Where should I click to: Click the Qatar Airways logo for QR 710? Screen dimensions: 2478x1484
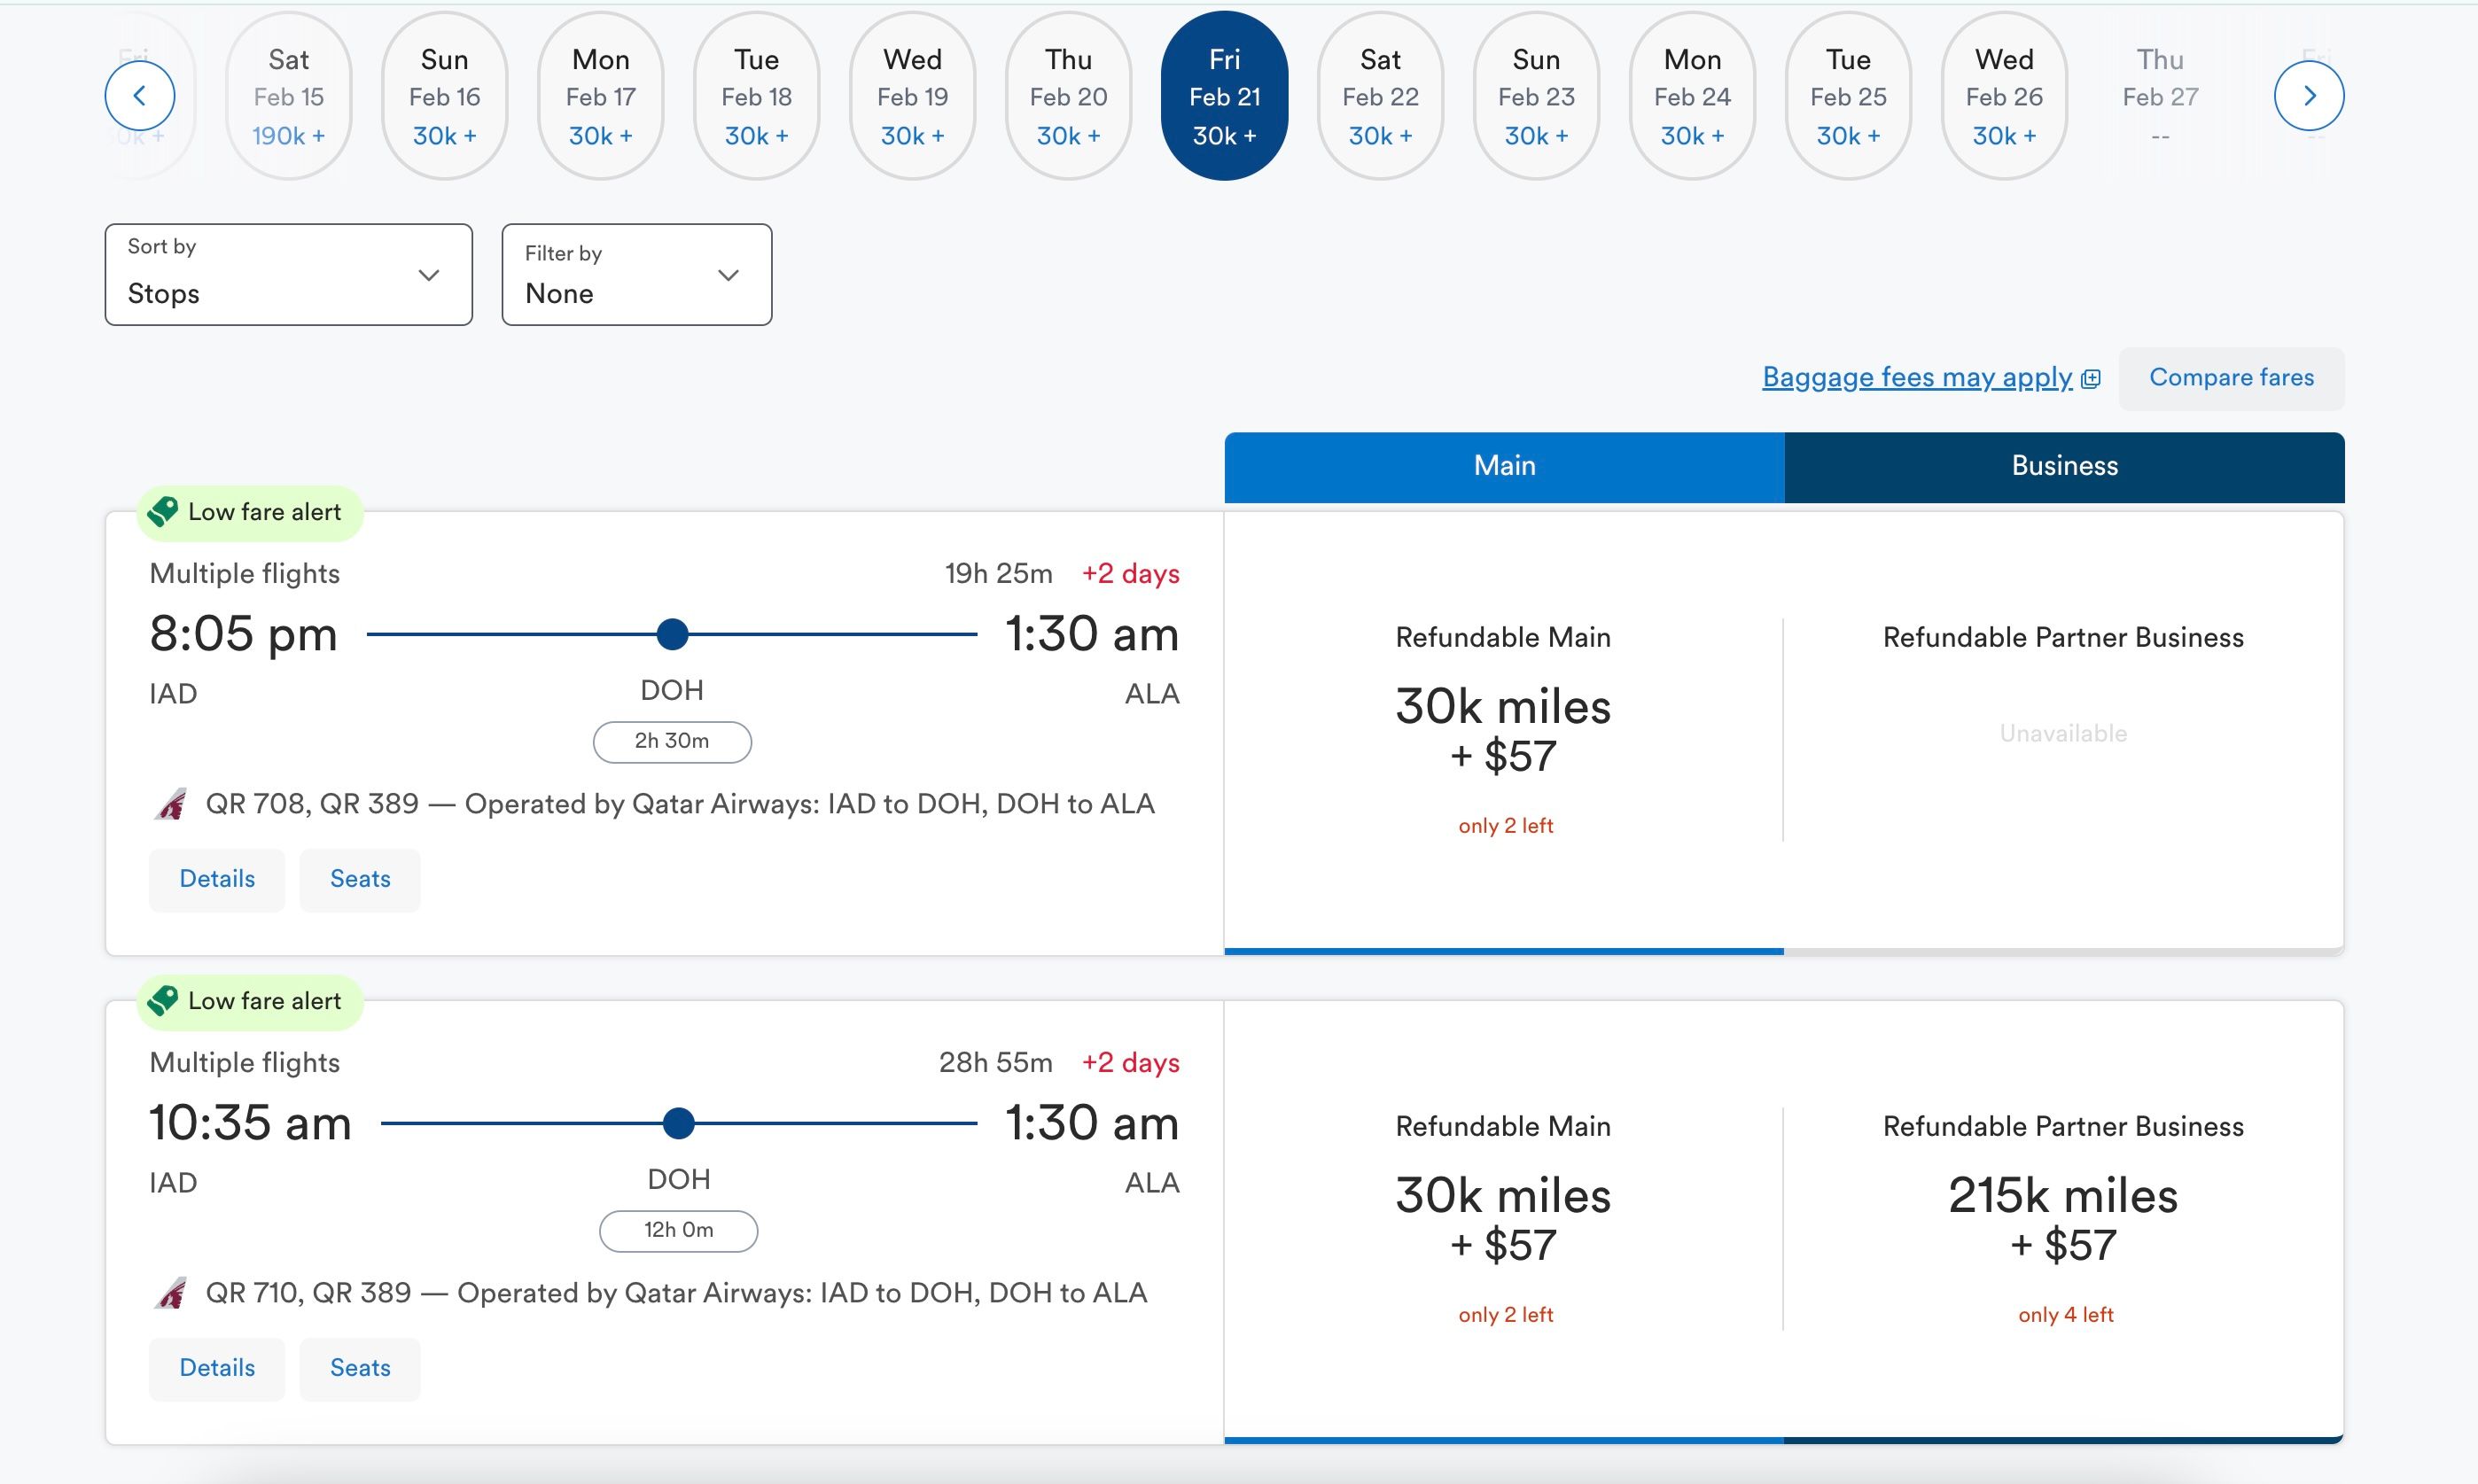[x=171, y=1293]
